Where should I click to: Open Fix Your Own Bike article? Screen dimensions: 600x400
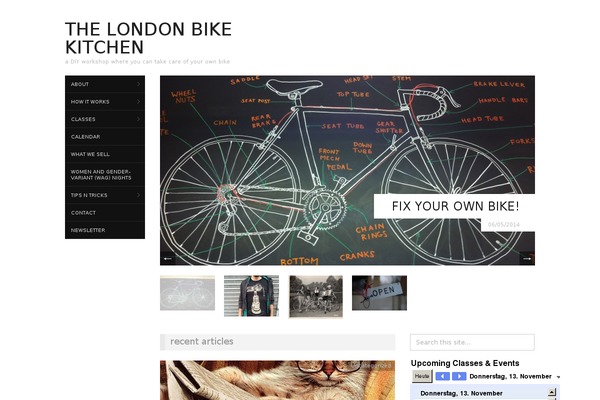pyautogui.click(x=455, y=206)
